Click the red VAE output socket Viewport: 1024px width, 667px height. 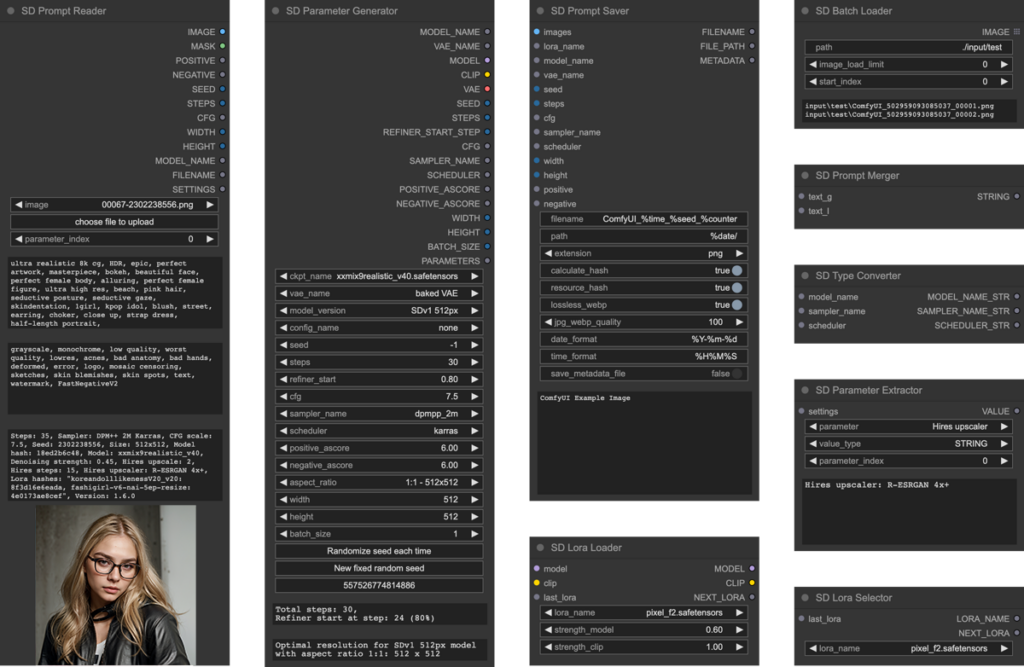[x=487, y=89]
